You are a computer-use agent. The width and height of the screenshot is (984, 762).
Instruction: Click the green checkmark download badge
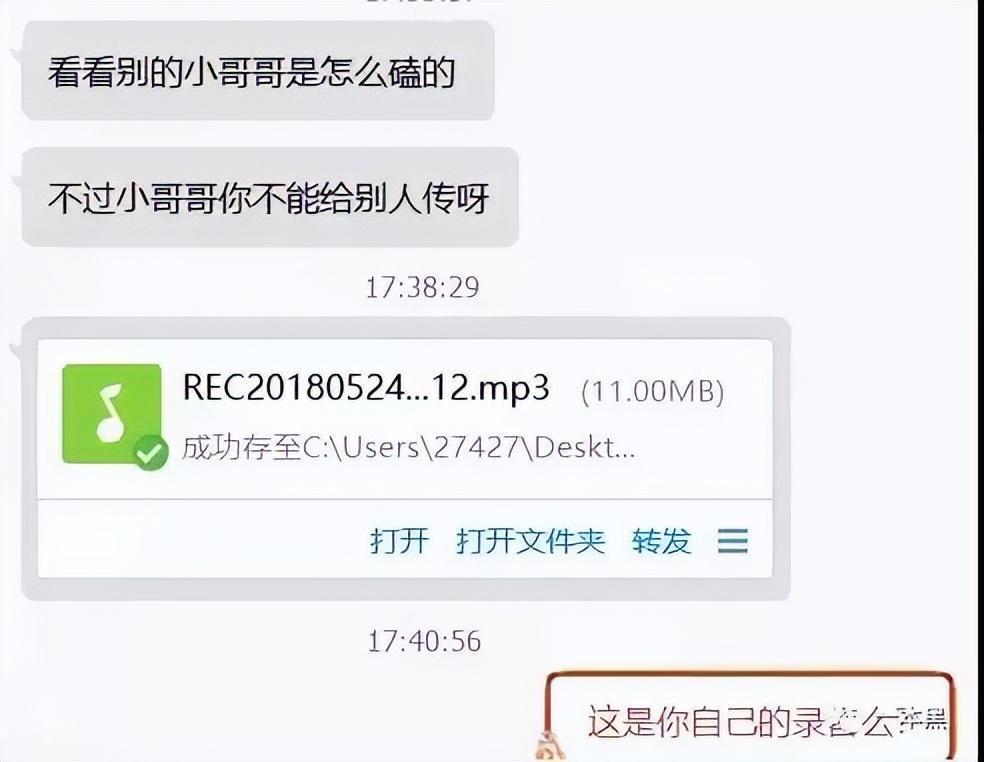coord(151,452)
